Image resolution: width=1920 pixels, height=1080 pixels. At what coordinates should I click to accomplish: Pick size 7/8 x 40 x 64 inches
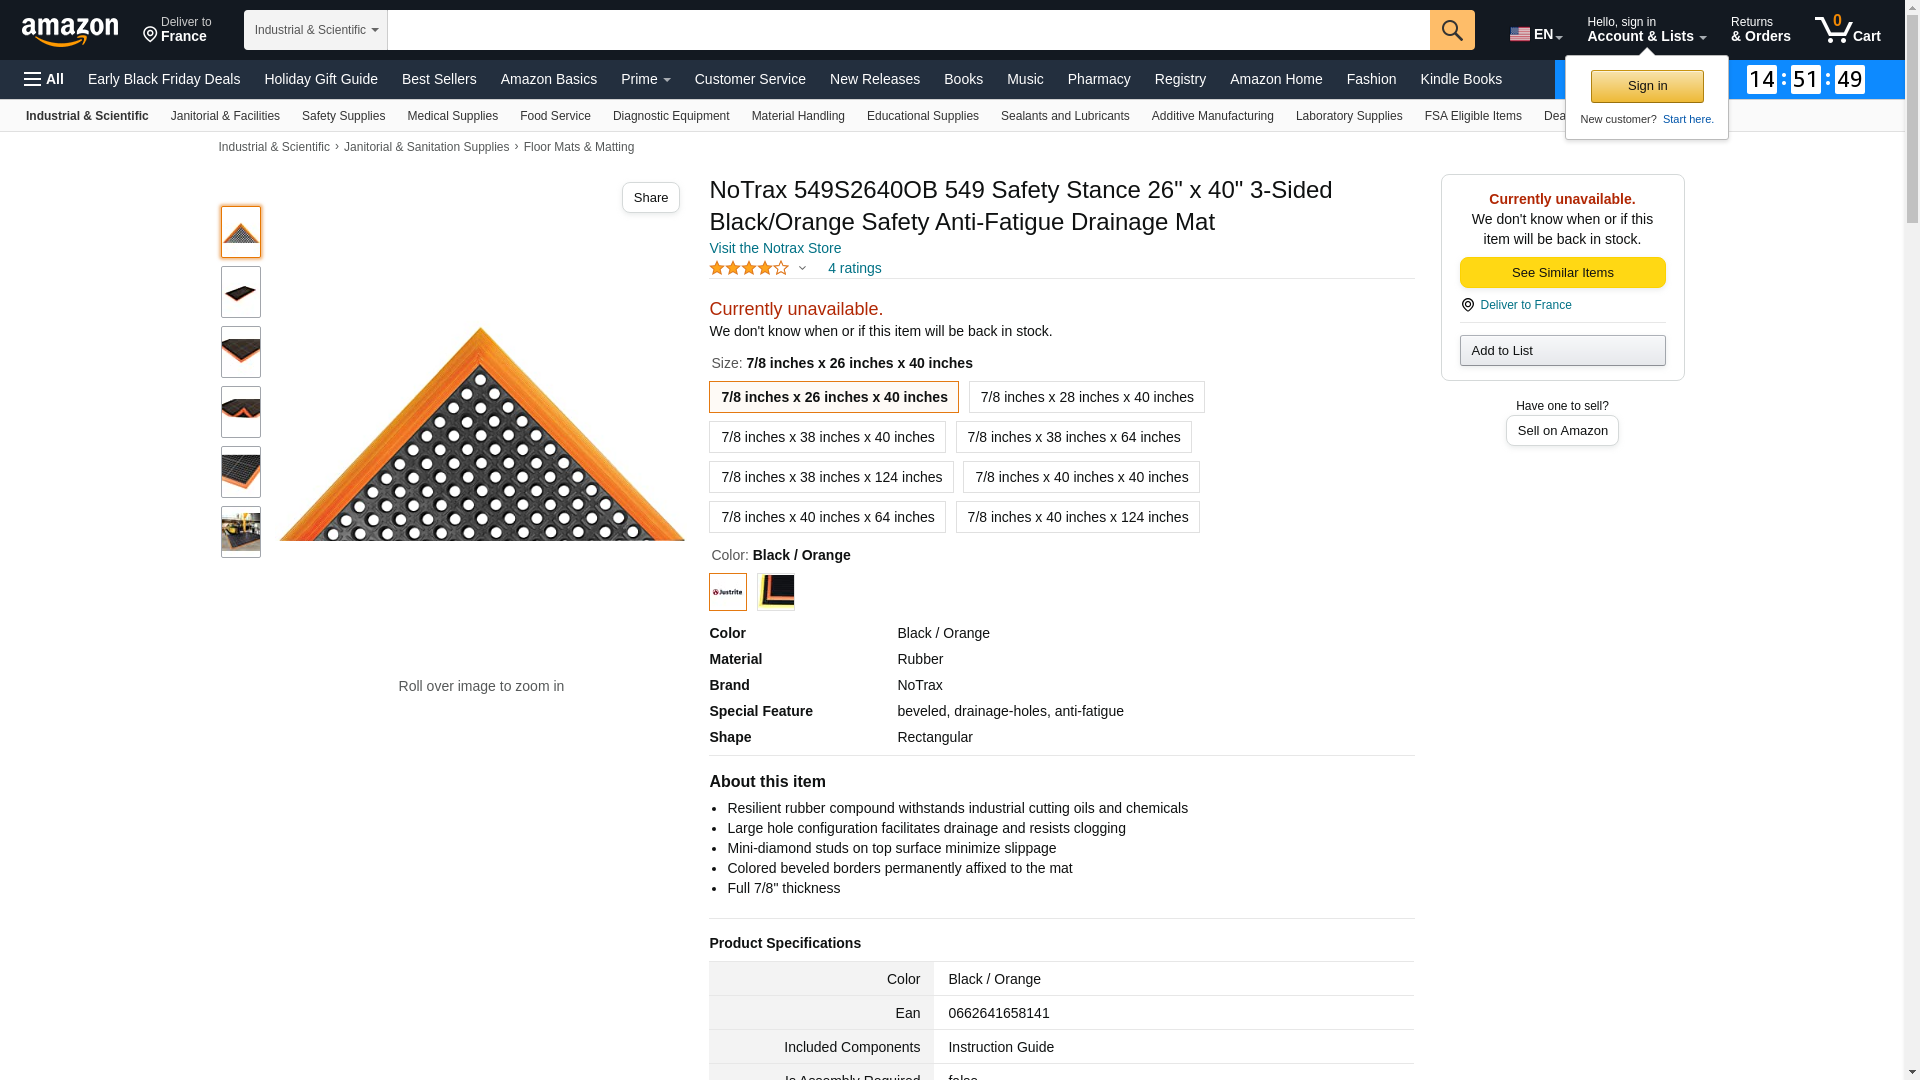pyautogui.click(x=827, y=517)
